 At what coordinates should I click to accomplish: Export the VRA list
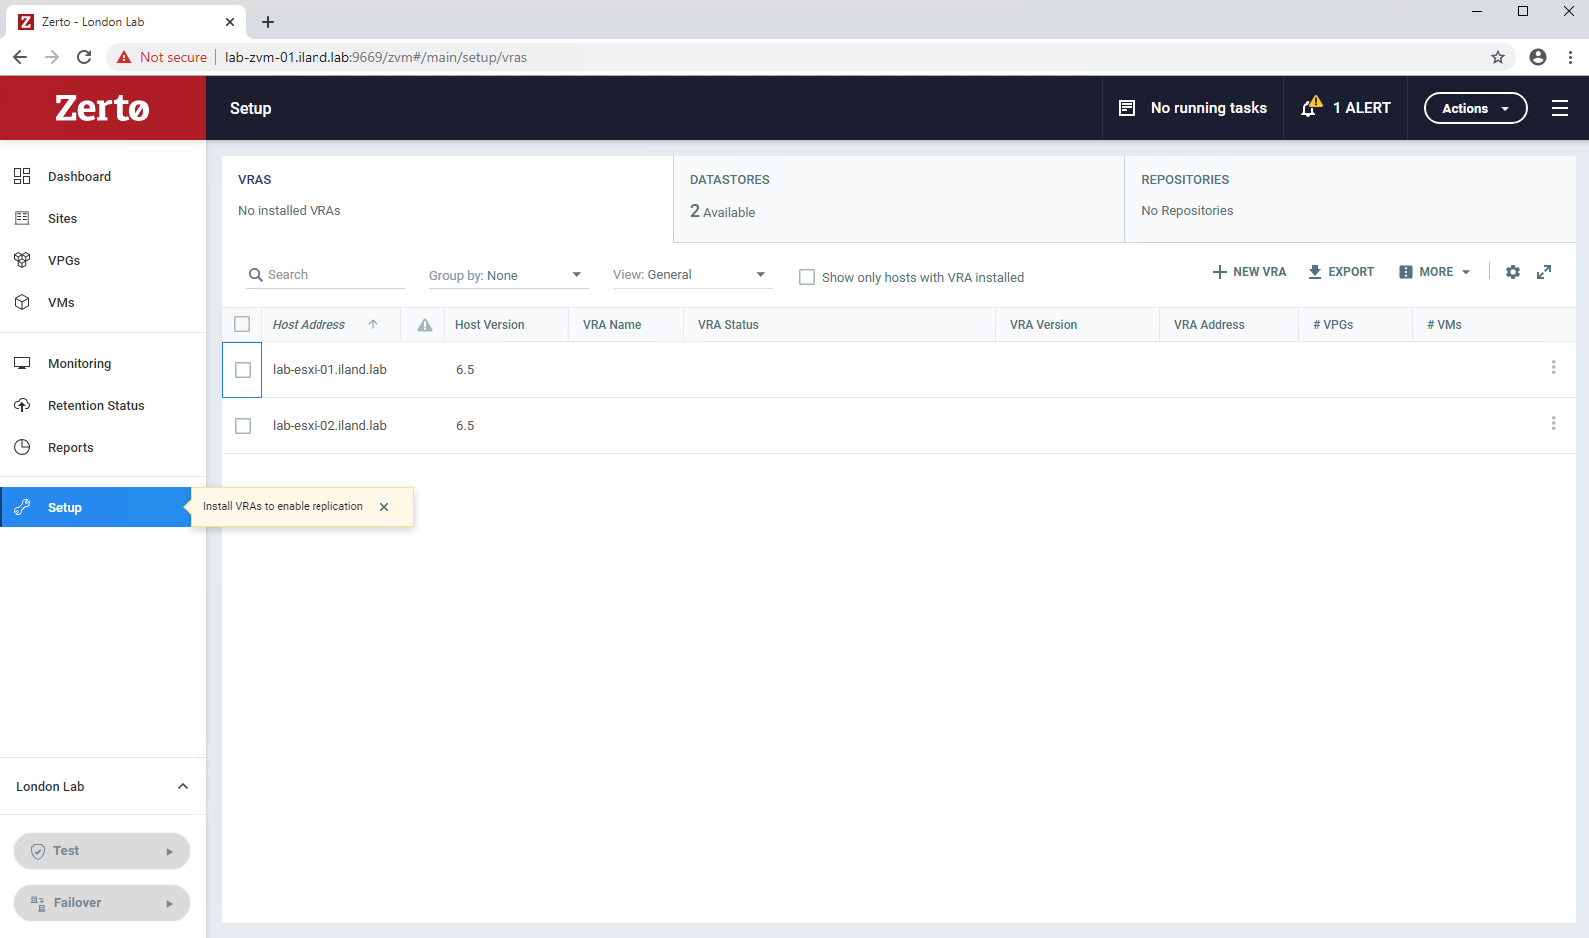point(1341,272)
